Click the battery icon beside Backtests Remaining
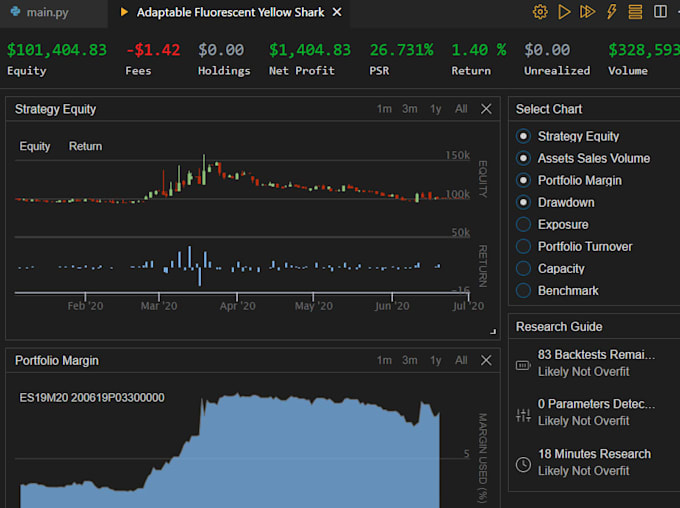Screen dimensions: 680x508 pos(523,365)
